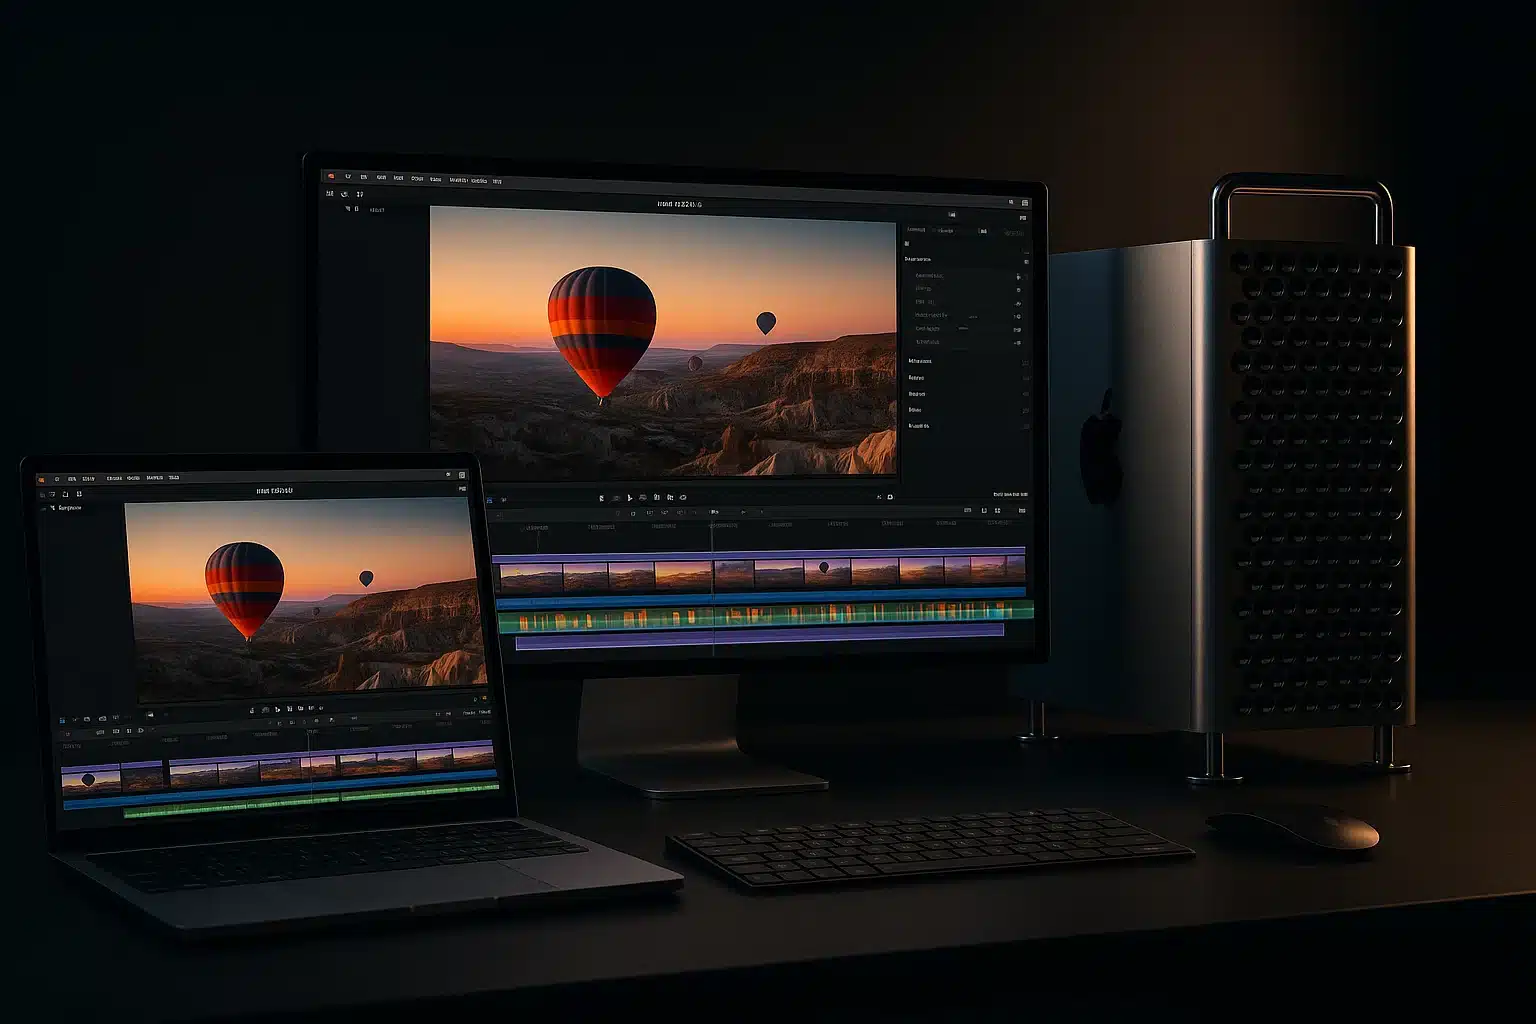Screen dimensions: 1536x1024
Task: Click the red app logo on the laptop
Action: (41, 480)
